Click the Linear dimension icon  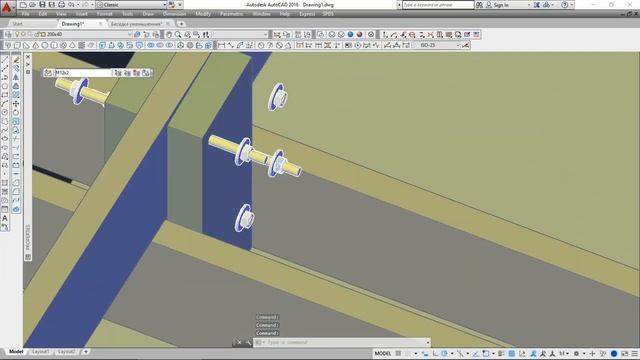coord(221,45)
